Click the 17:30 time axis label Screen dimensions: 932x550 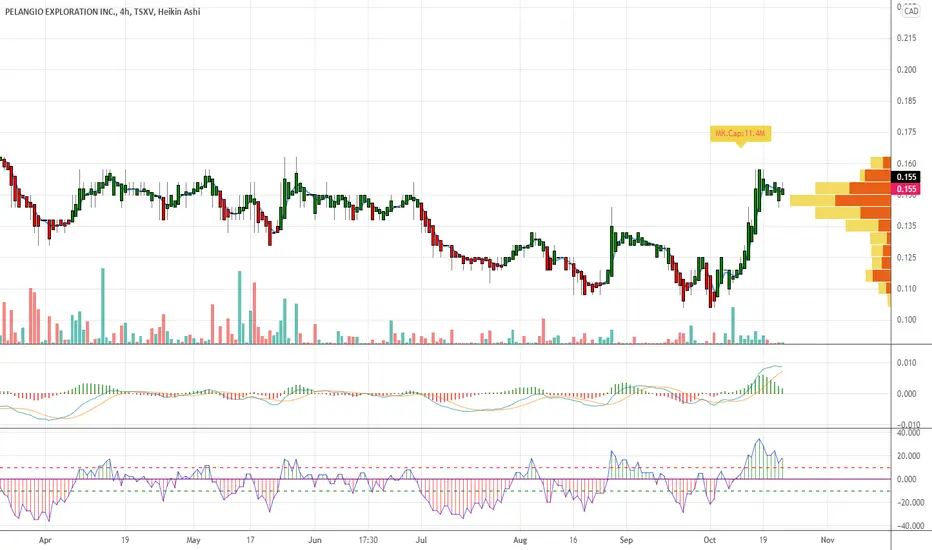point(368,540)
